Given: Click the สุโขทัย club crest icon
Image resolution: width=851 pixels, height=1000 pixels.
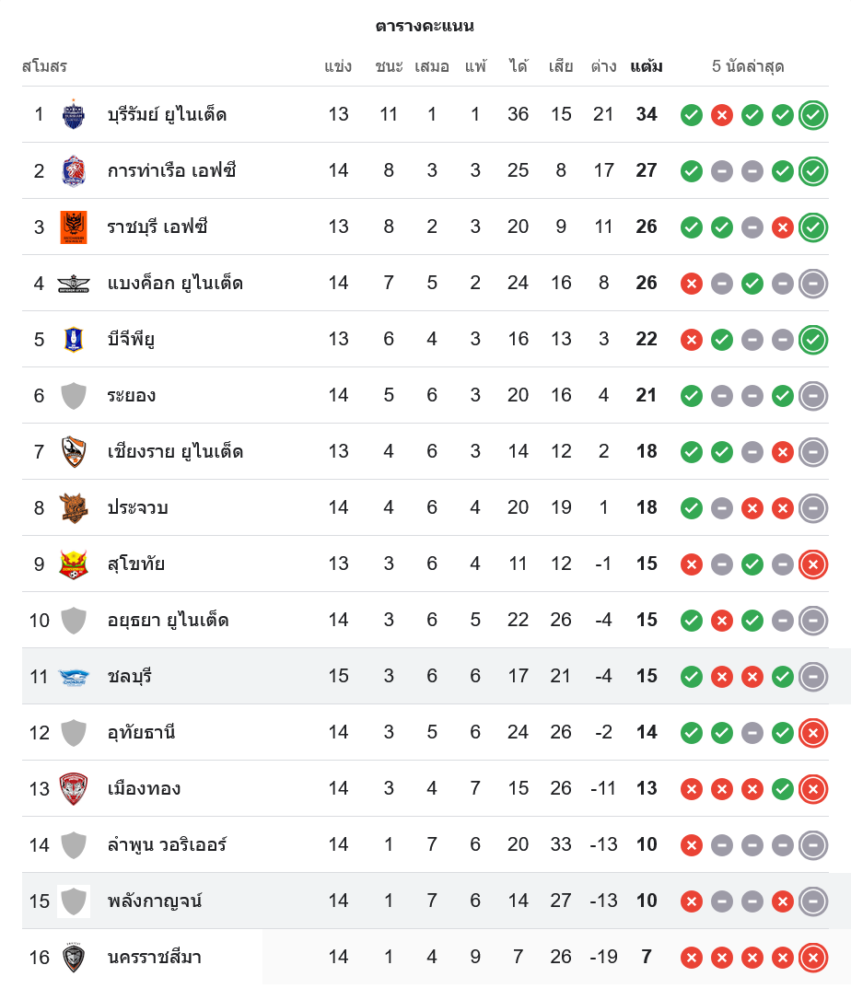Looking at the screenshot, I should 74,564.
